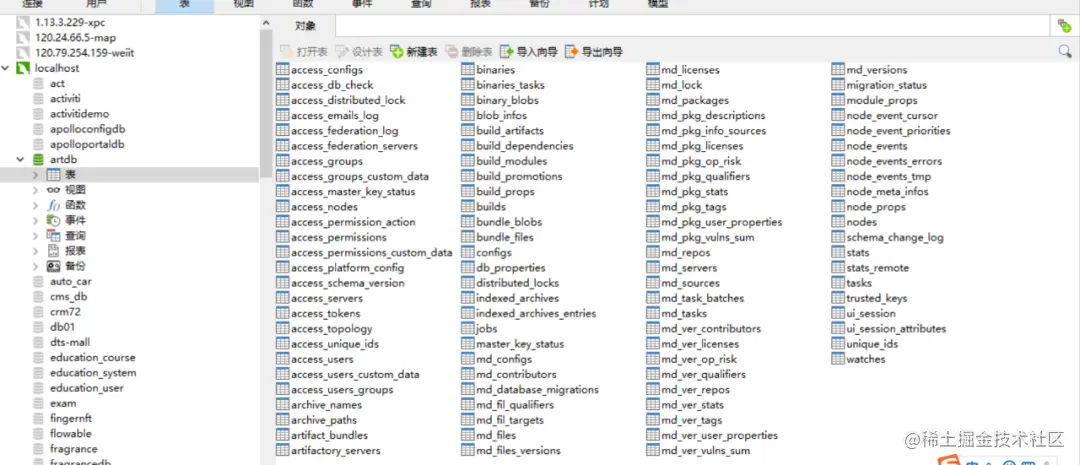Screen dimensions: 1080x465
Task: Click the database icon beside education_course
Action: [x=39, y=358]
